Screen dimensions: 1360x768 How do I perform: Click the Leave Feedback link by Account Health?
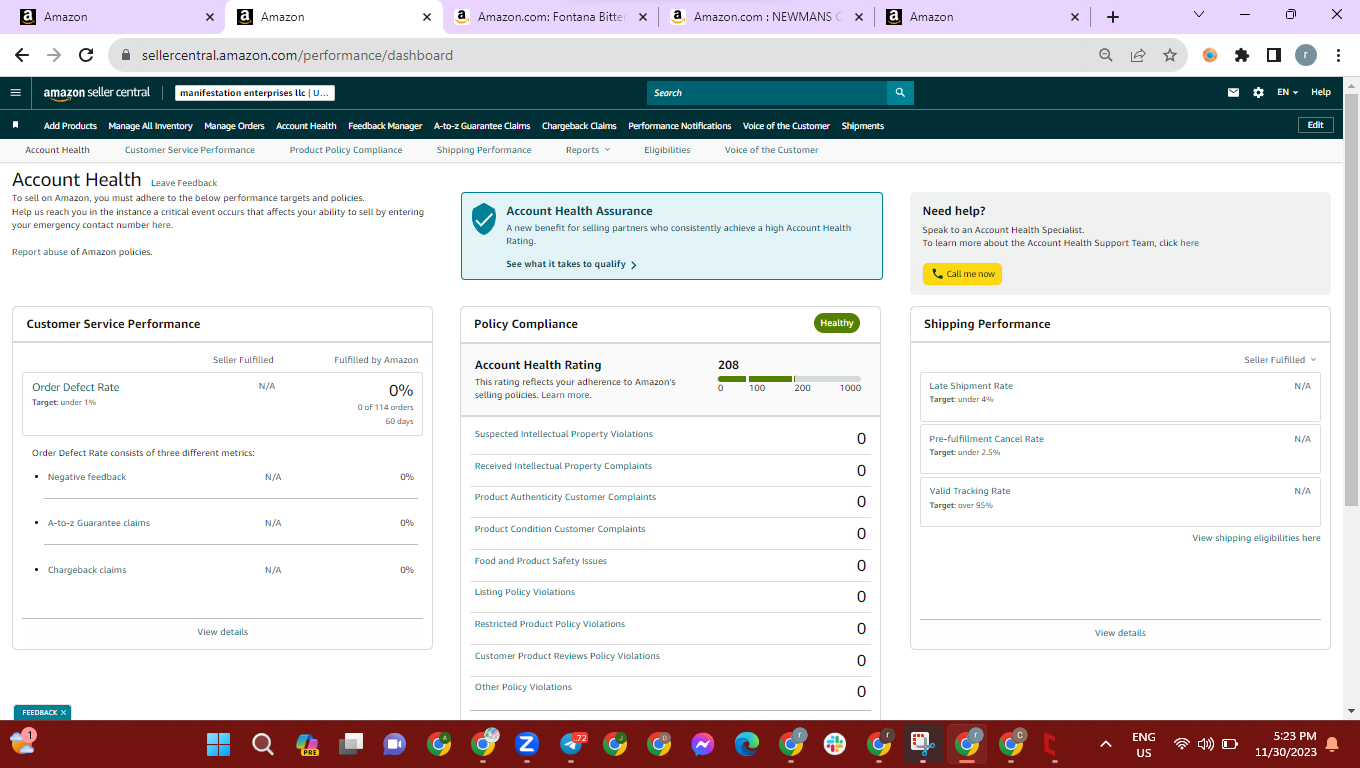click(x=184, y=183)
